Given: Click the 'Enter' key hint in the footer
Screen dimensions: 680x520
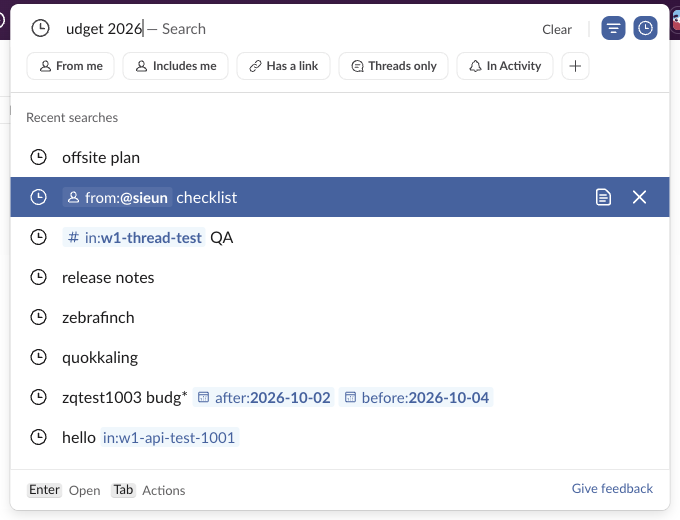Looking at the screenshot, I should pyautogui.click(x=44, y=490).
